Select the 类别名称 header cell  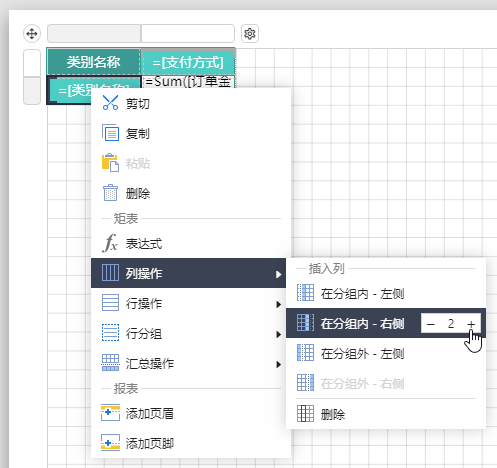[x=93, y=62]
